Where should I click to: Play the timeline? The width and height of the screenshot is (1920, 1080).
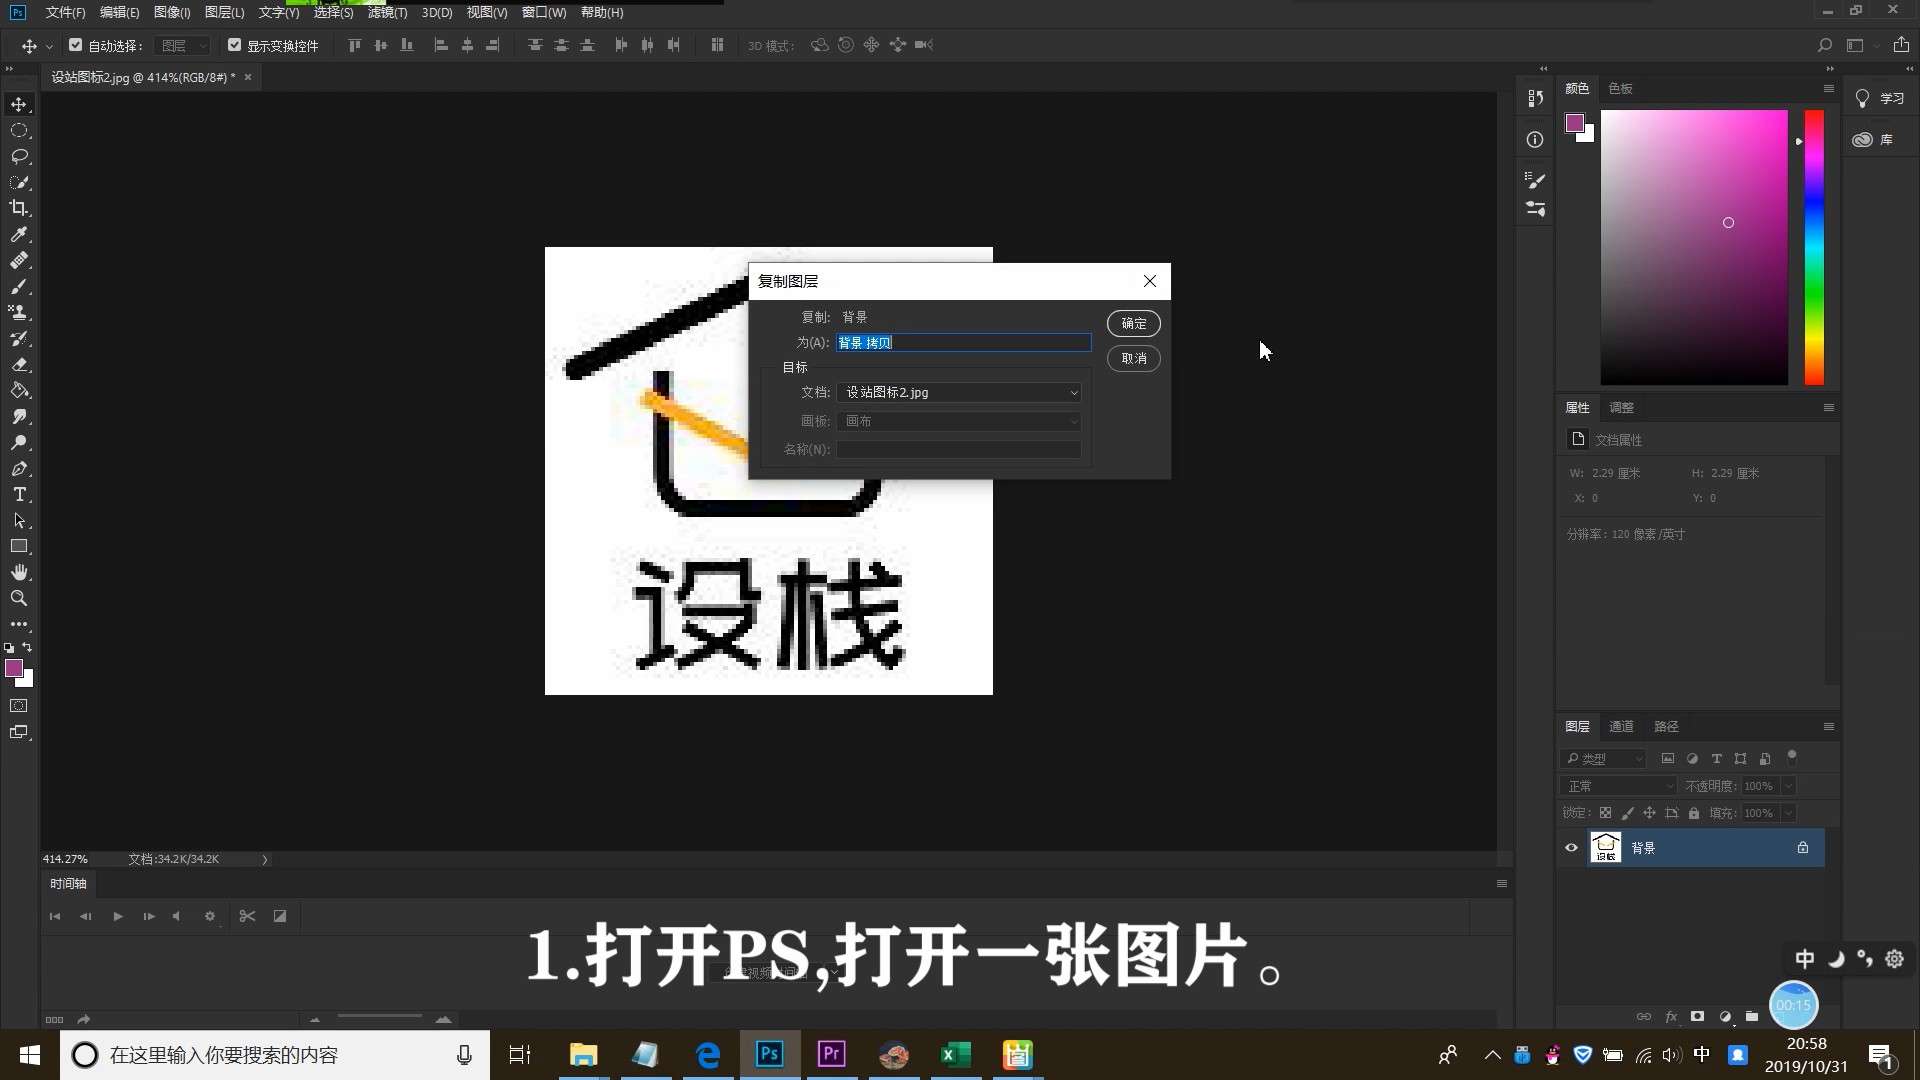118,917
